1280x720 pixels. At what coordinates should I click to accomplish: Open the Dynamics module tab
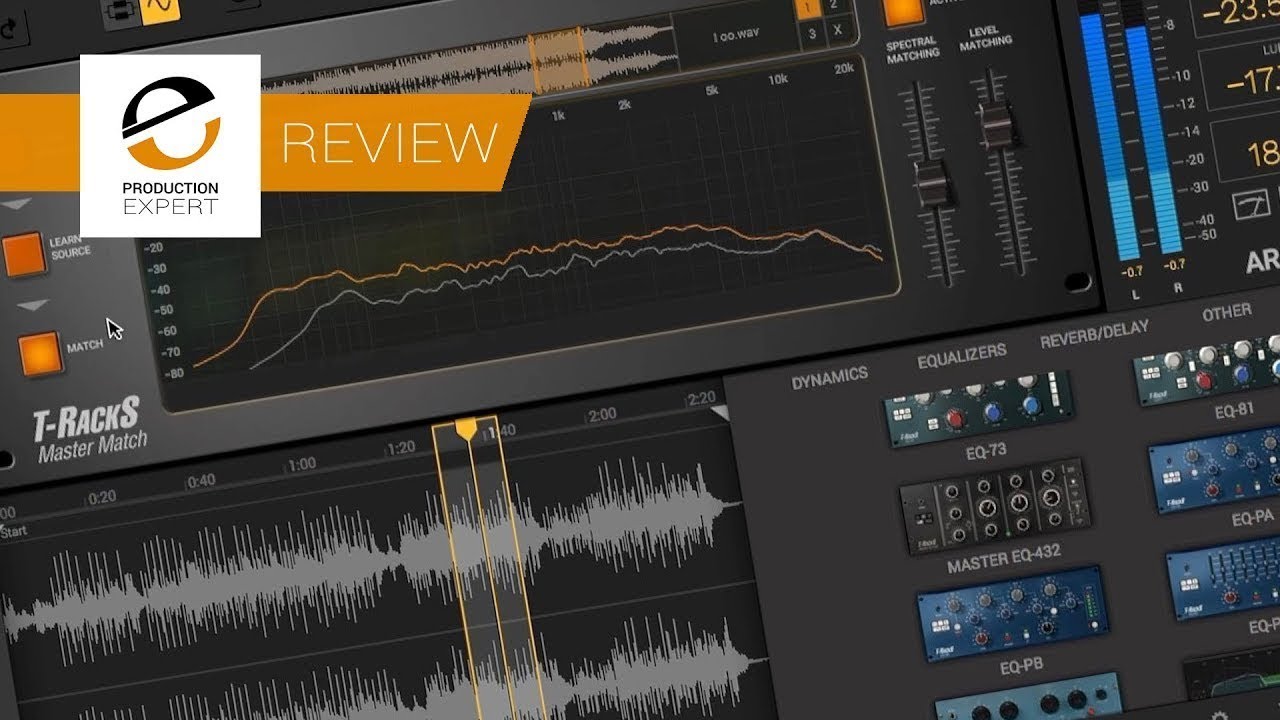coord(829,378)
